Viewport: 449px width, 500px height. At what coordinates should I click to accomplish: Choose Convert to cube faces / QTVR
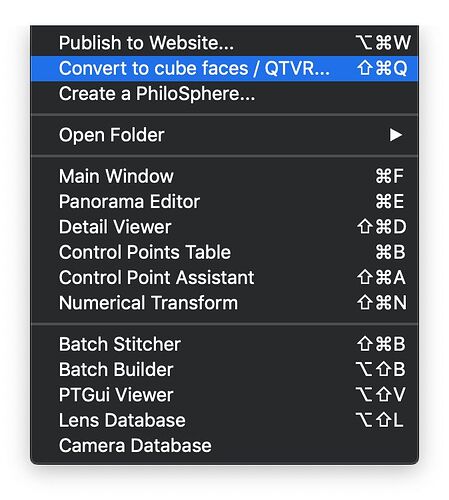pyautogui.click(x=224, y=68)
